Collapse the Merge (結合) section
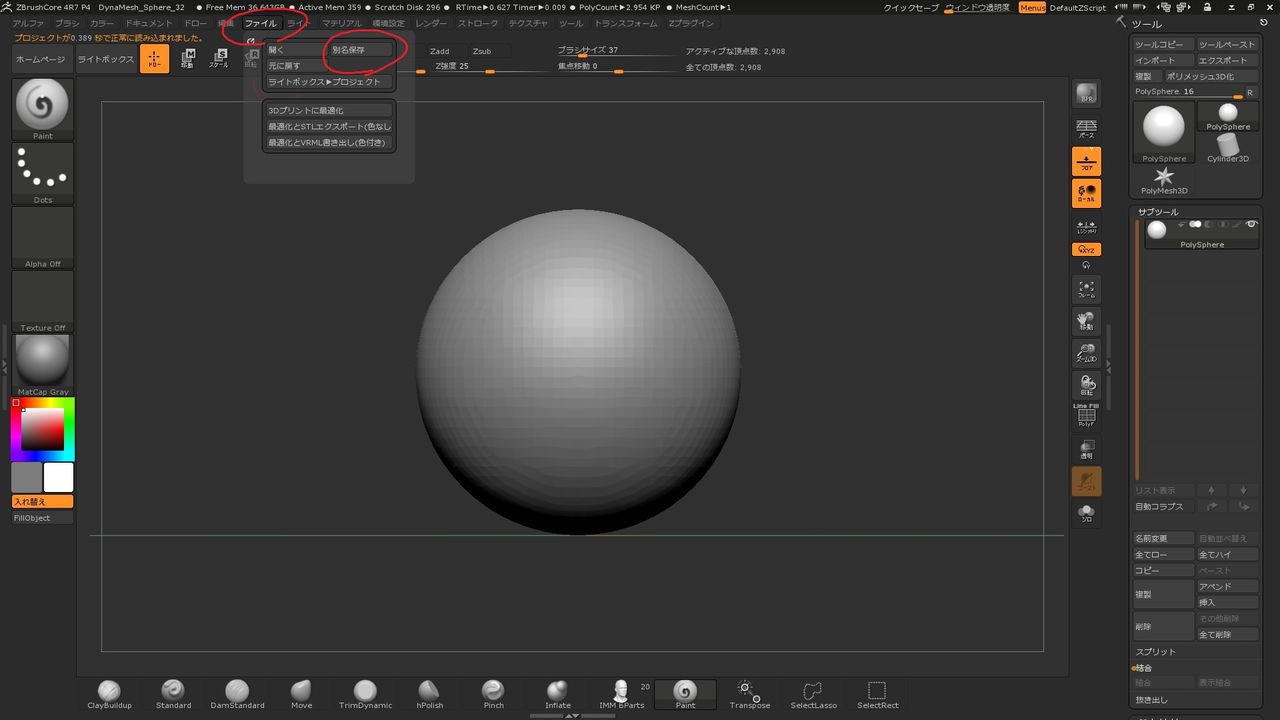 pos(1144,668)
